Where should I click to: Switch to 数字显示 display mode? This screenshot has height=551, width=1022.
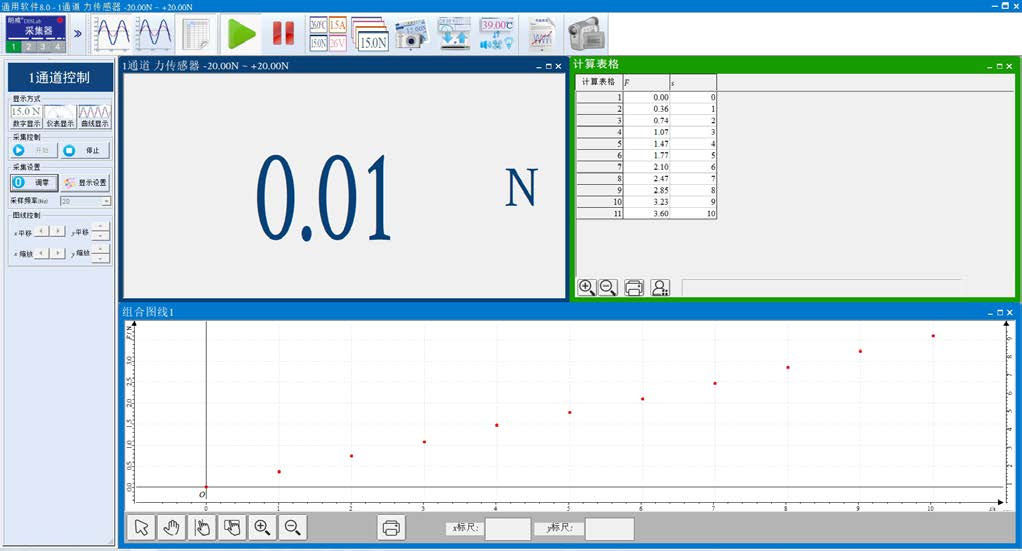coord(27,117)
